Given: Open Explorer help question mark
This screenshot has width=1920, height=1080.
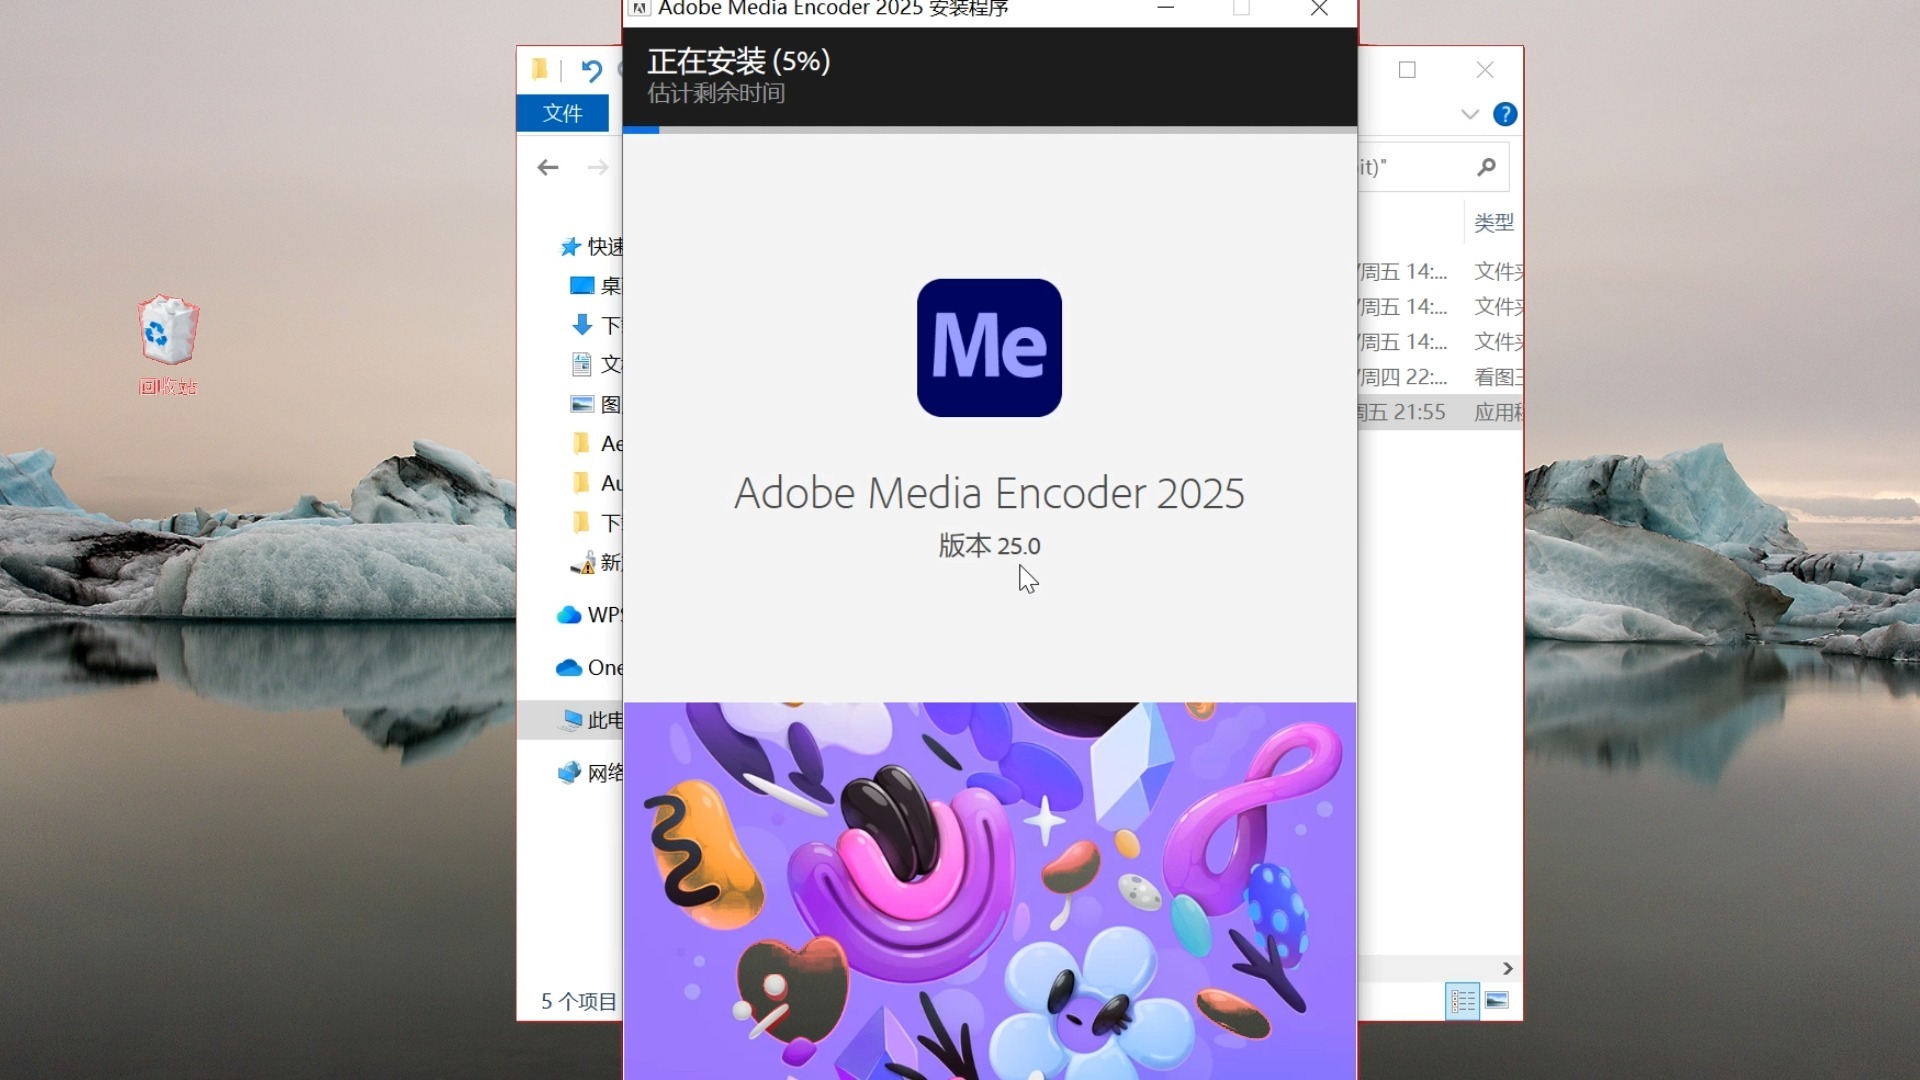Looking at the screenshot, I should [1504, 114].
